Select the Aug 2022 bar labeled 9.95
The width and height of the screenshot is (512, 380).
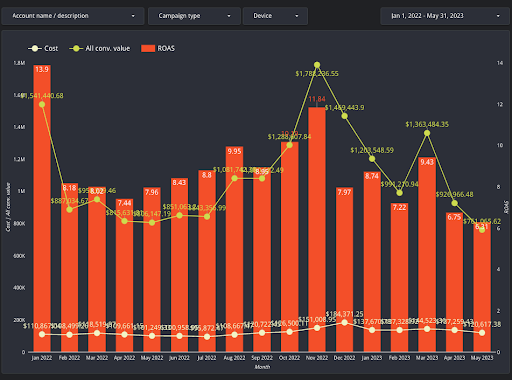tap(234, 249)
